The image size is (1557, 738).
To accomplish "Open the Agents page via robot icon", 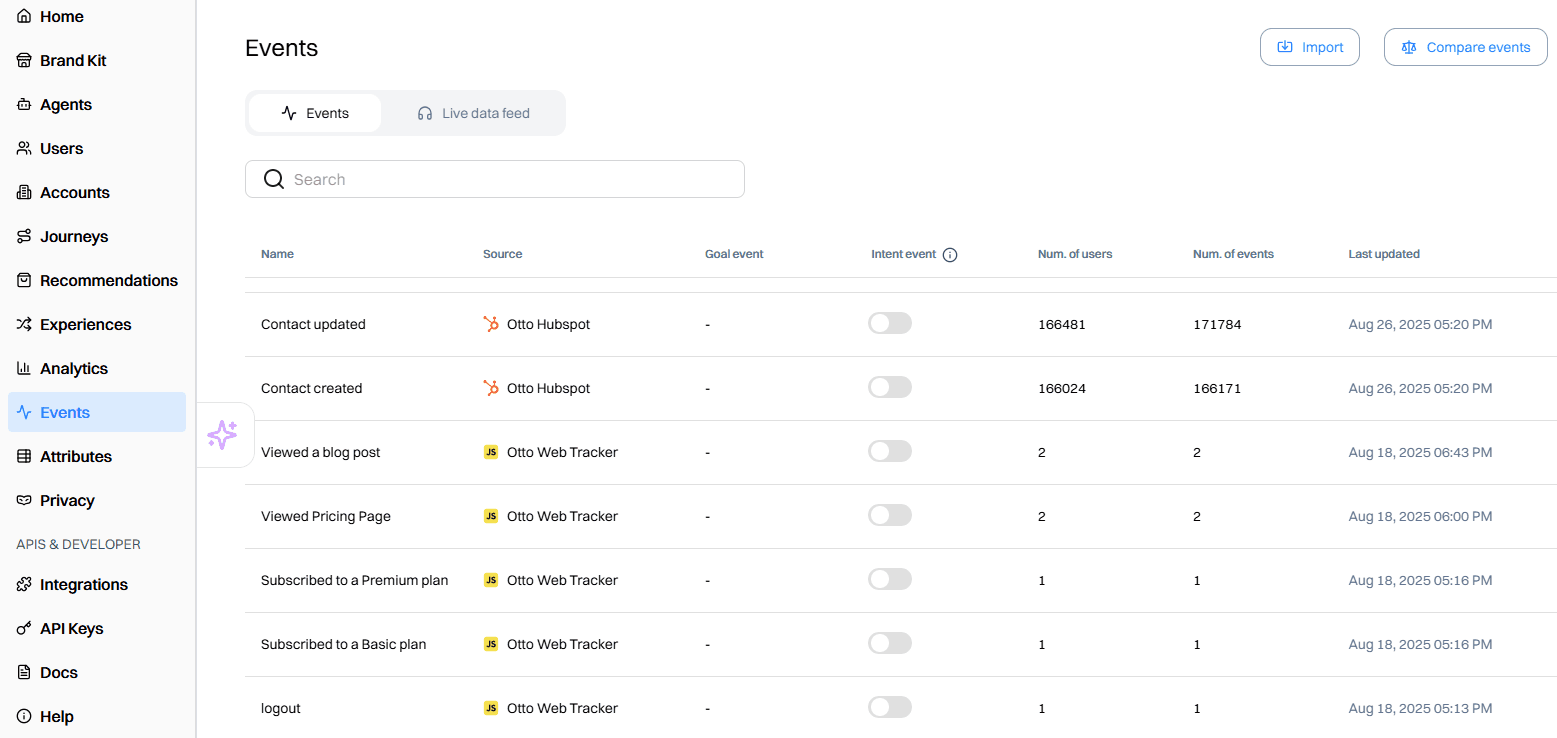I will point(25,105).
